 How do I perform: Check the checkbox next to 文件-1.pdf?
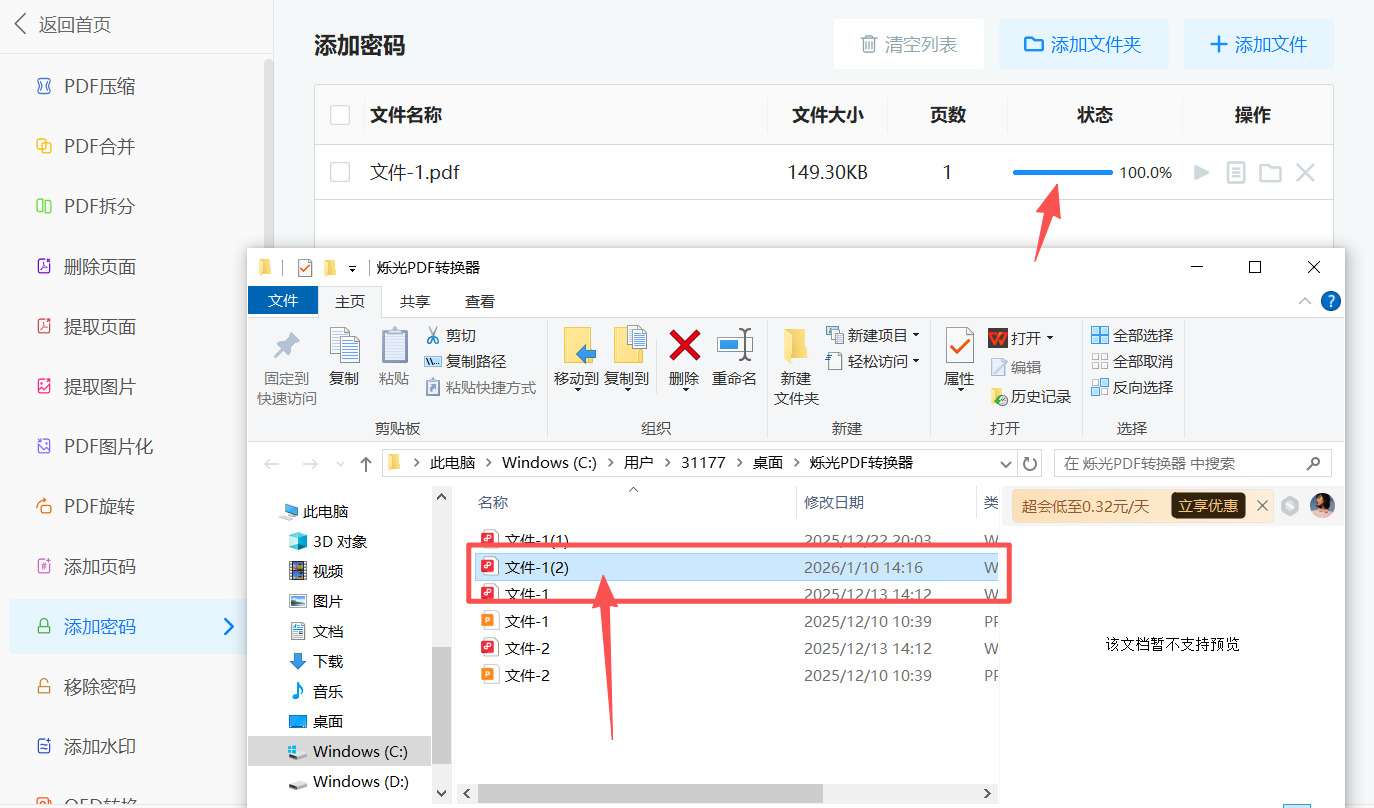click(339, 172)
